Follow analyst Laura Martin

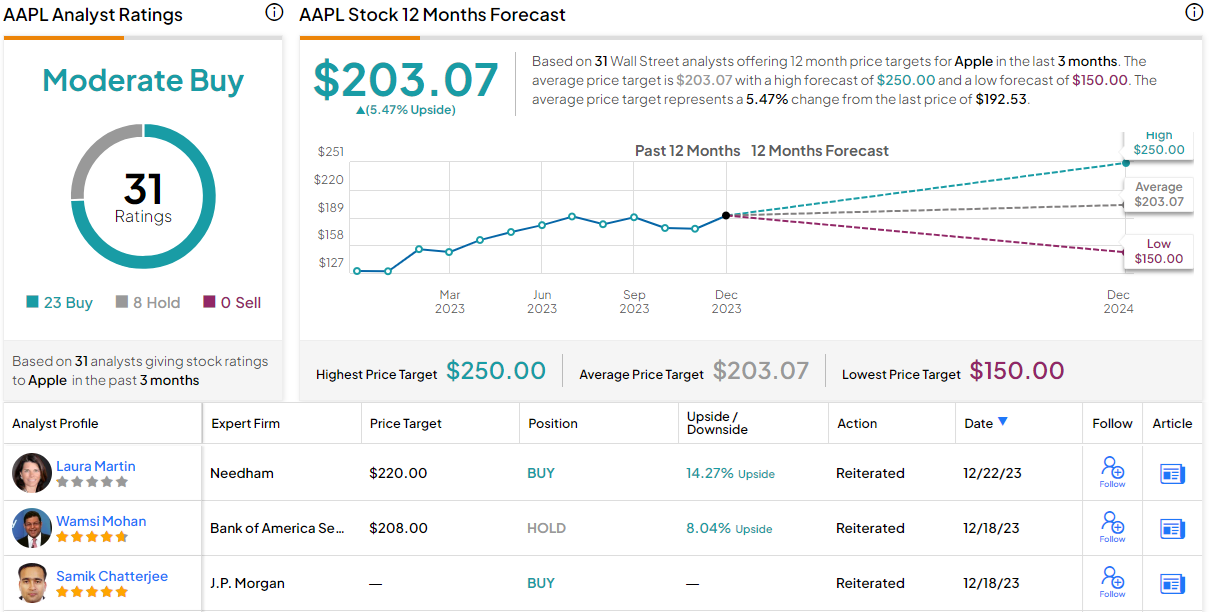pos(1112,472)
